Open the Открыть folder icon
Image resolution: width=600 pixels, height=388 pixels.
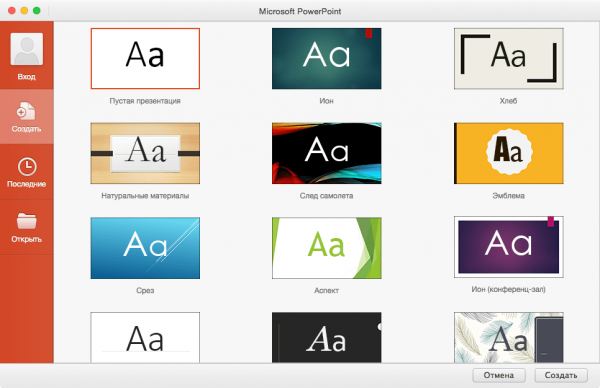point(26,221)
